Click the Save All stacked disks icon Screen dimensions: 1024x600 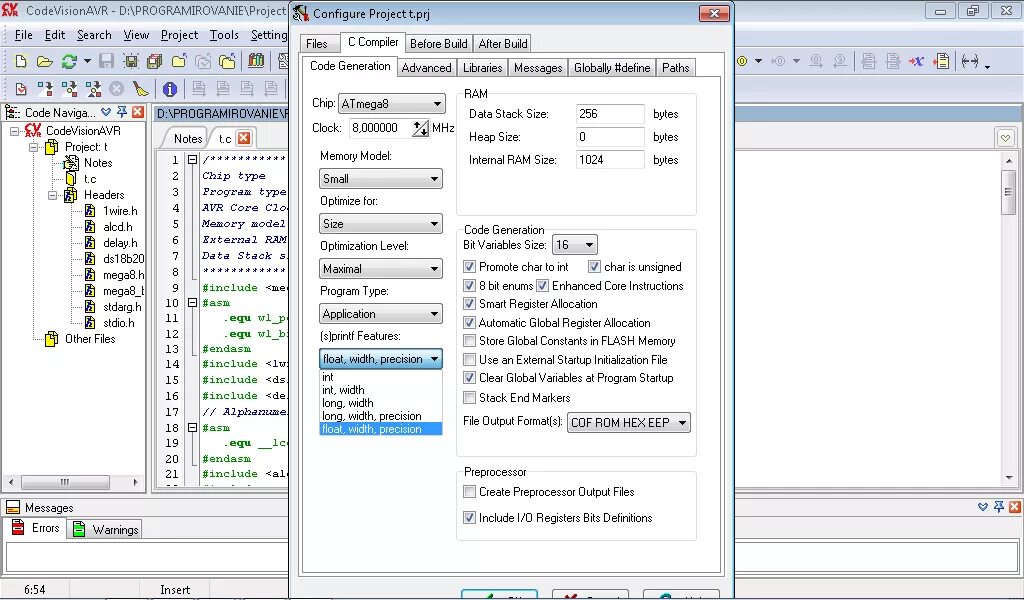[155, 61]
